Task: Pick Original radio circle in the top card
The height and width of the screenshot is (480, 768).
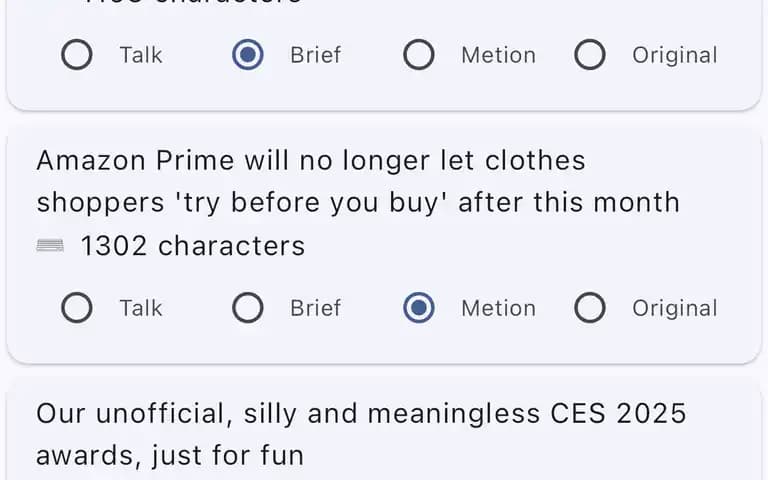Action: click(590, 54)
